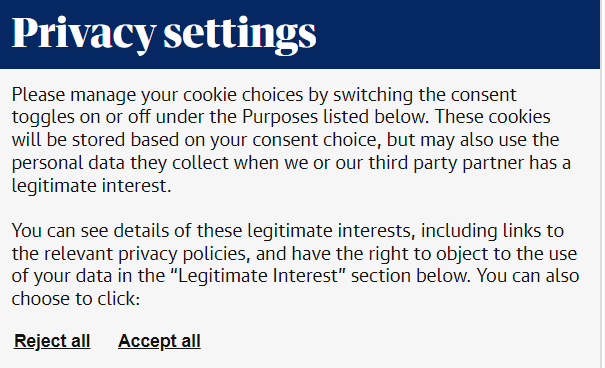Click the word Purposes in first paragraph
The height and width of the screenshot is (368, 605).
point(280,117)
